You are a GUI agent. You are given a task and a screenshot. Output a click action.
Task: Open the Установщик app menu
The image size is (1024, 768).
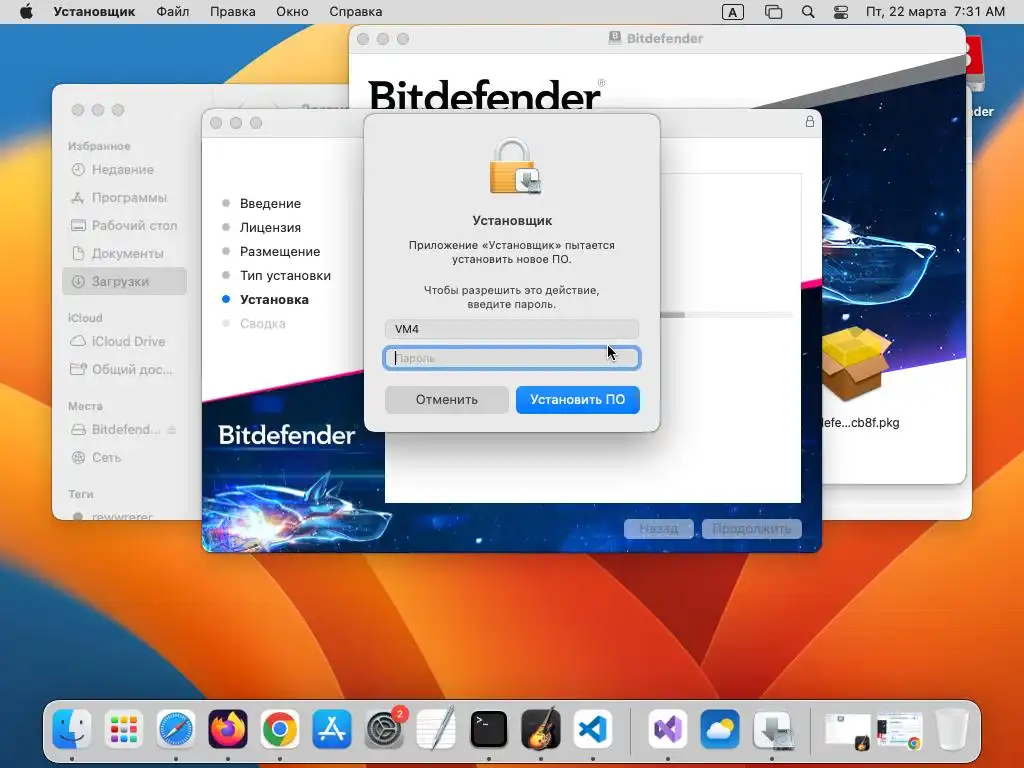click(94, 12)
